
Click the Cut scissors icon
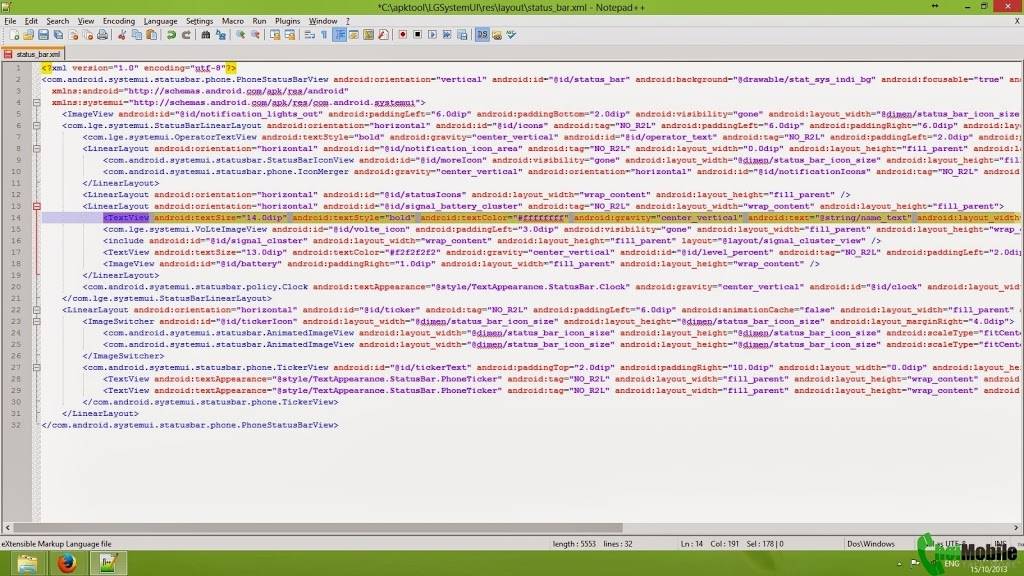coord(121,35)
